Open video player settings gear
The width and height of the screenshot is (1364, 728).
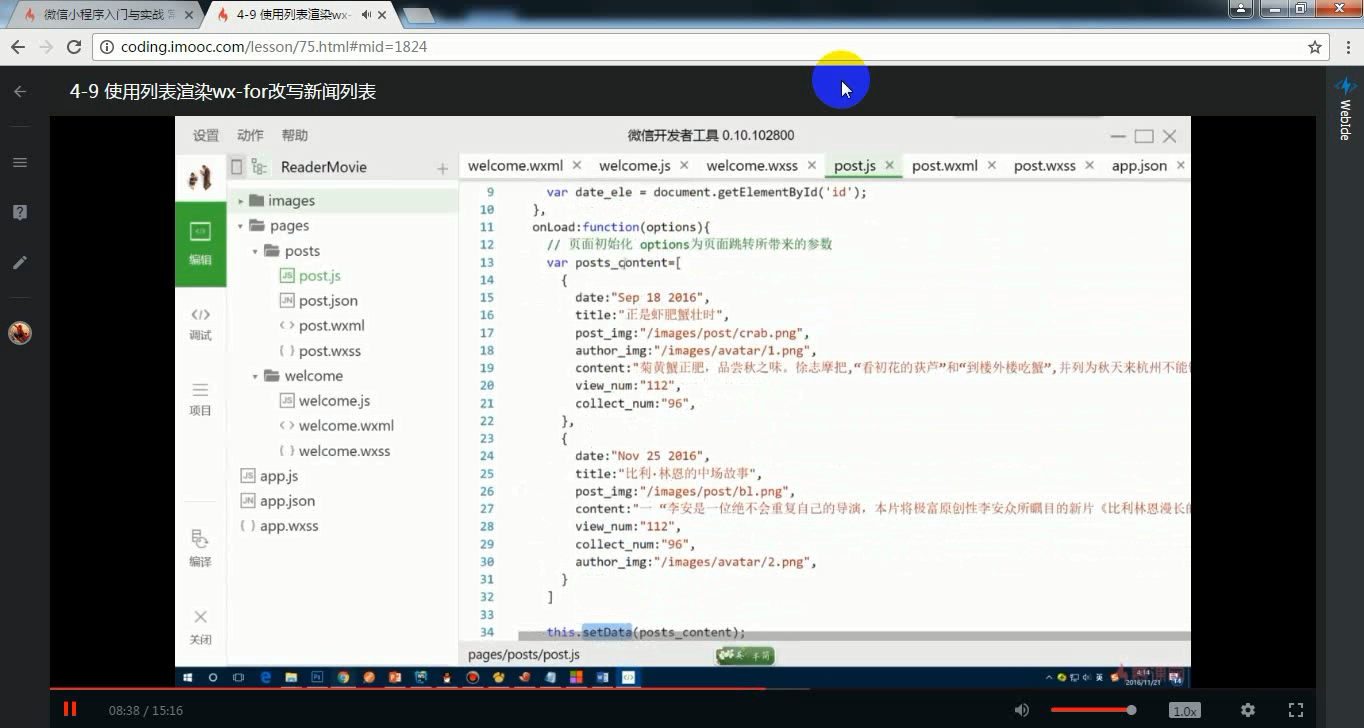1248,710
